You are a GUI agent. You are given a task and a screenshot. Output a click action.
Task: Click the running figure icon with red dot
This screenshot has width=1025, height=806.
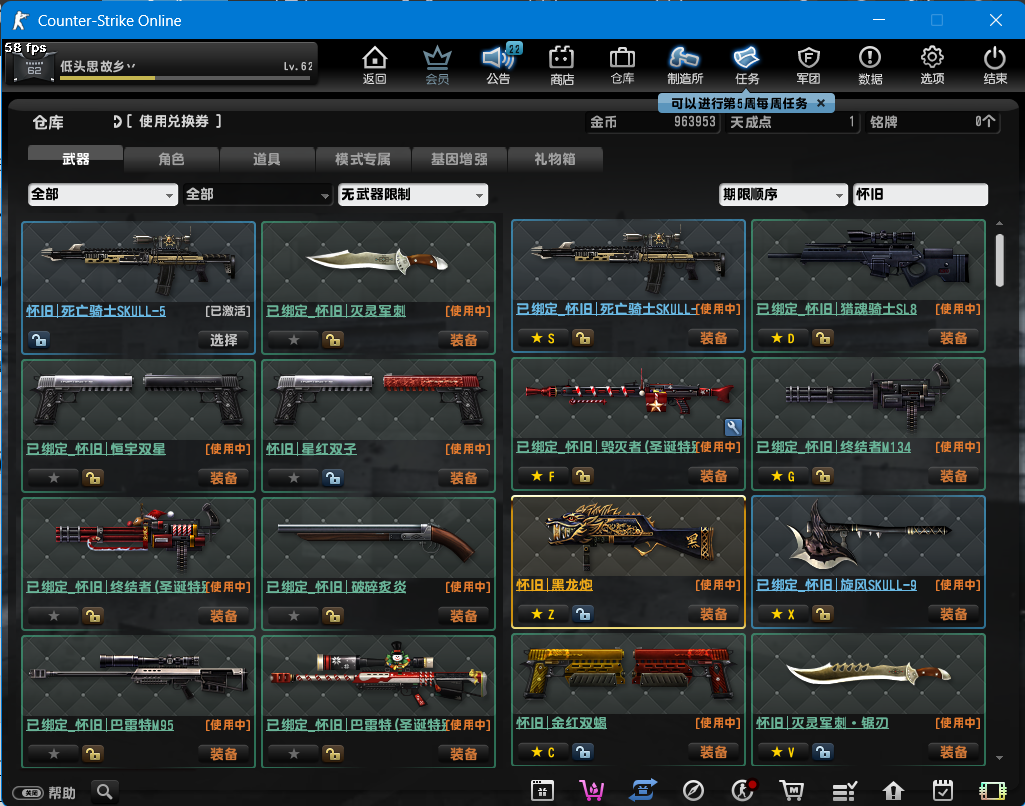click(743, 791)
